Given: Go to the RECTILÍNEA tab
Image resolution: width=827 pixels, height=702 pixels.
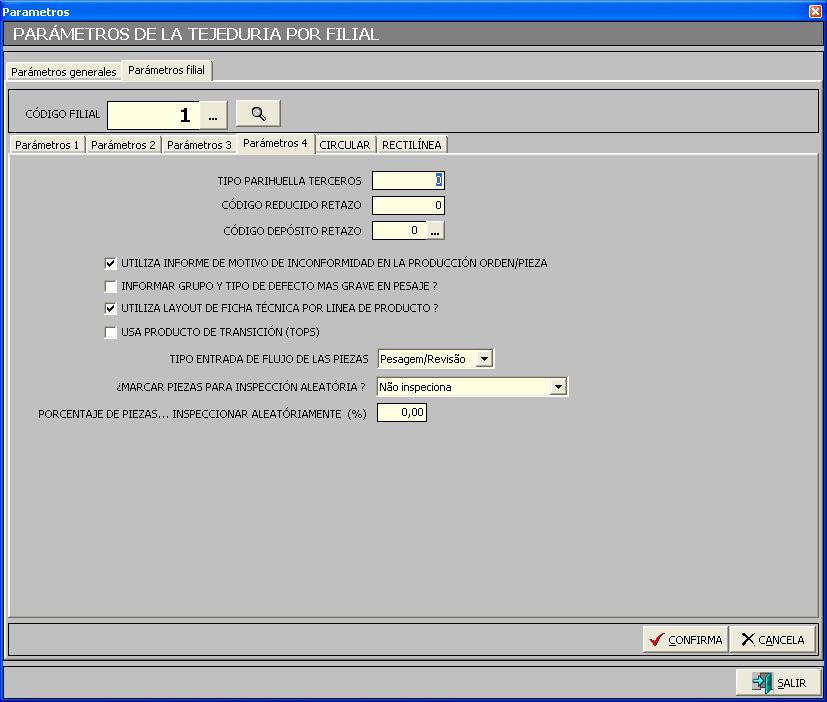Looking at the screenshot, I should coord(412,145).
